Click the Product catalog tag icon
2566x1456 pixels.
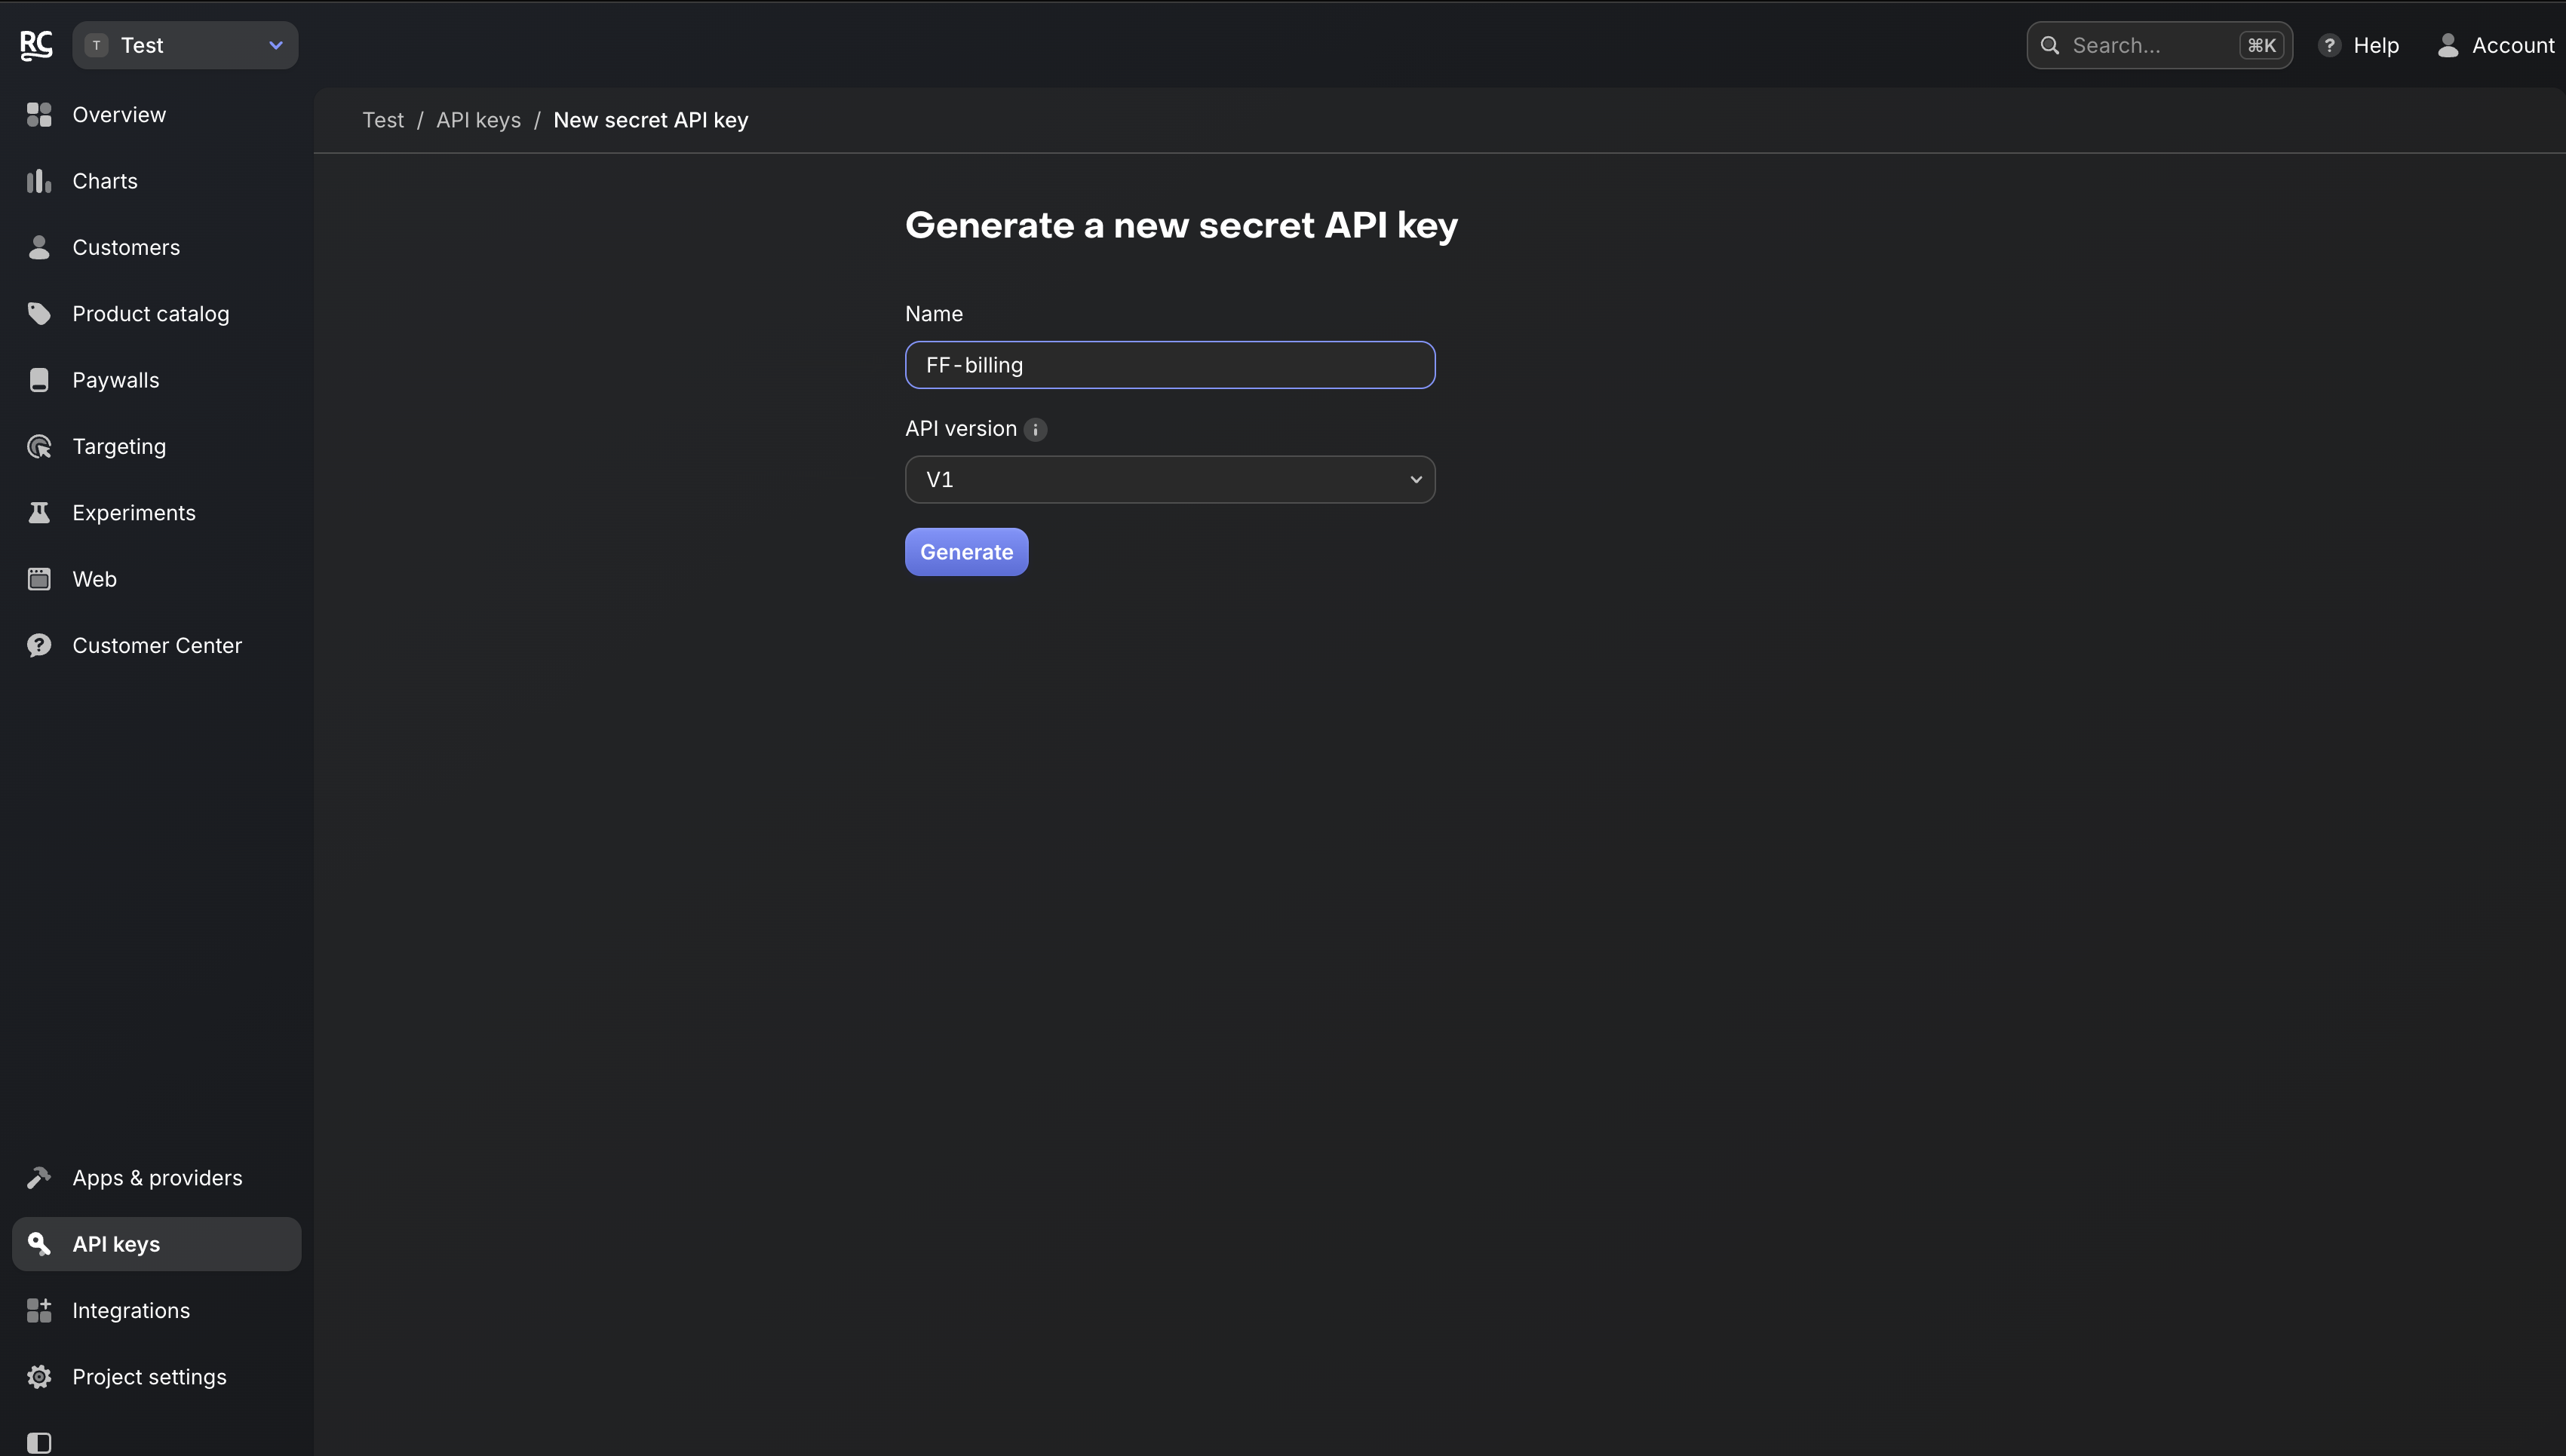[39, 314]
